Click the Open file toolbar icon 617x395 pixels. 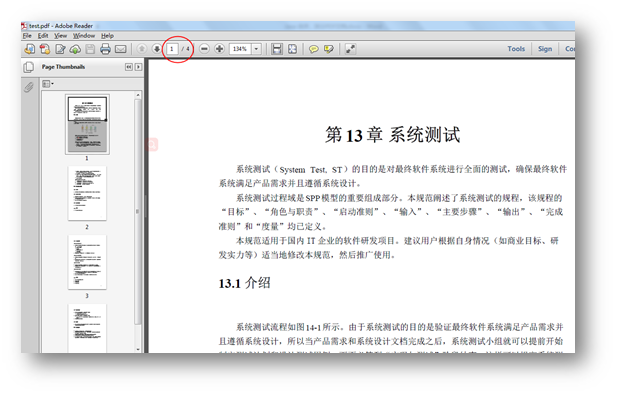point(30,49)
